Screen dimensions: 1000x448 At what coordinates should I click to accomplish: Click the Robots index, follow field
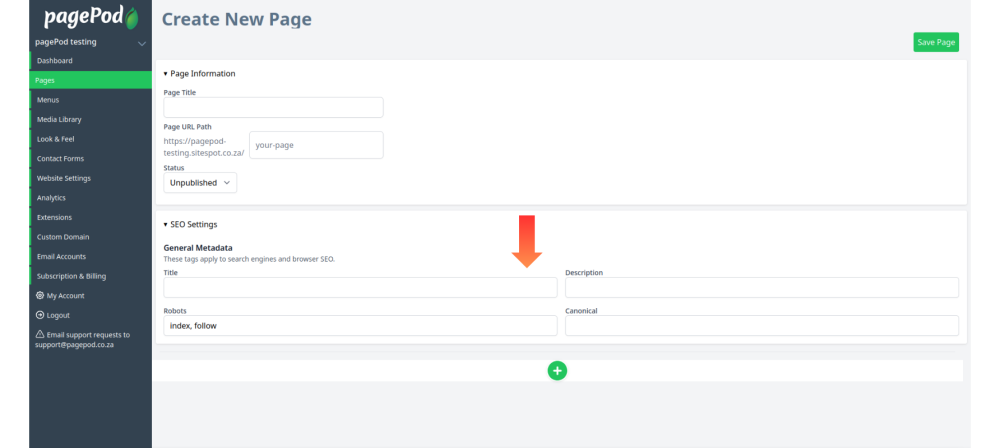360,325
